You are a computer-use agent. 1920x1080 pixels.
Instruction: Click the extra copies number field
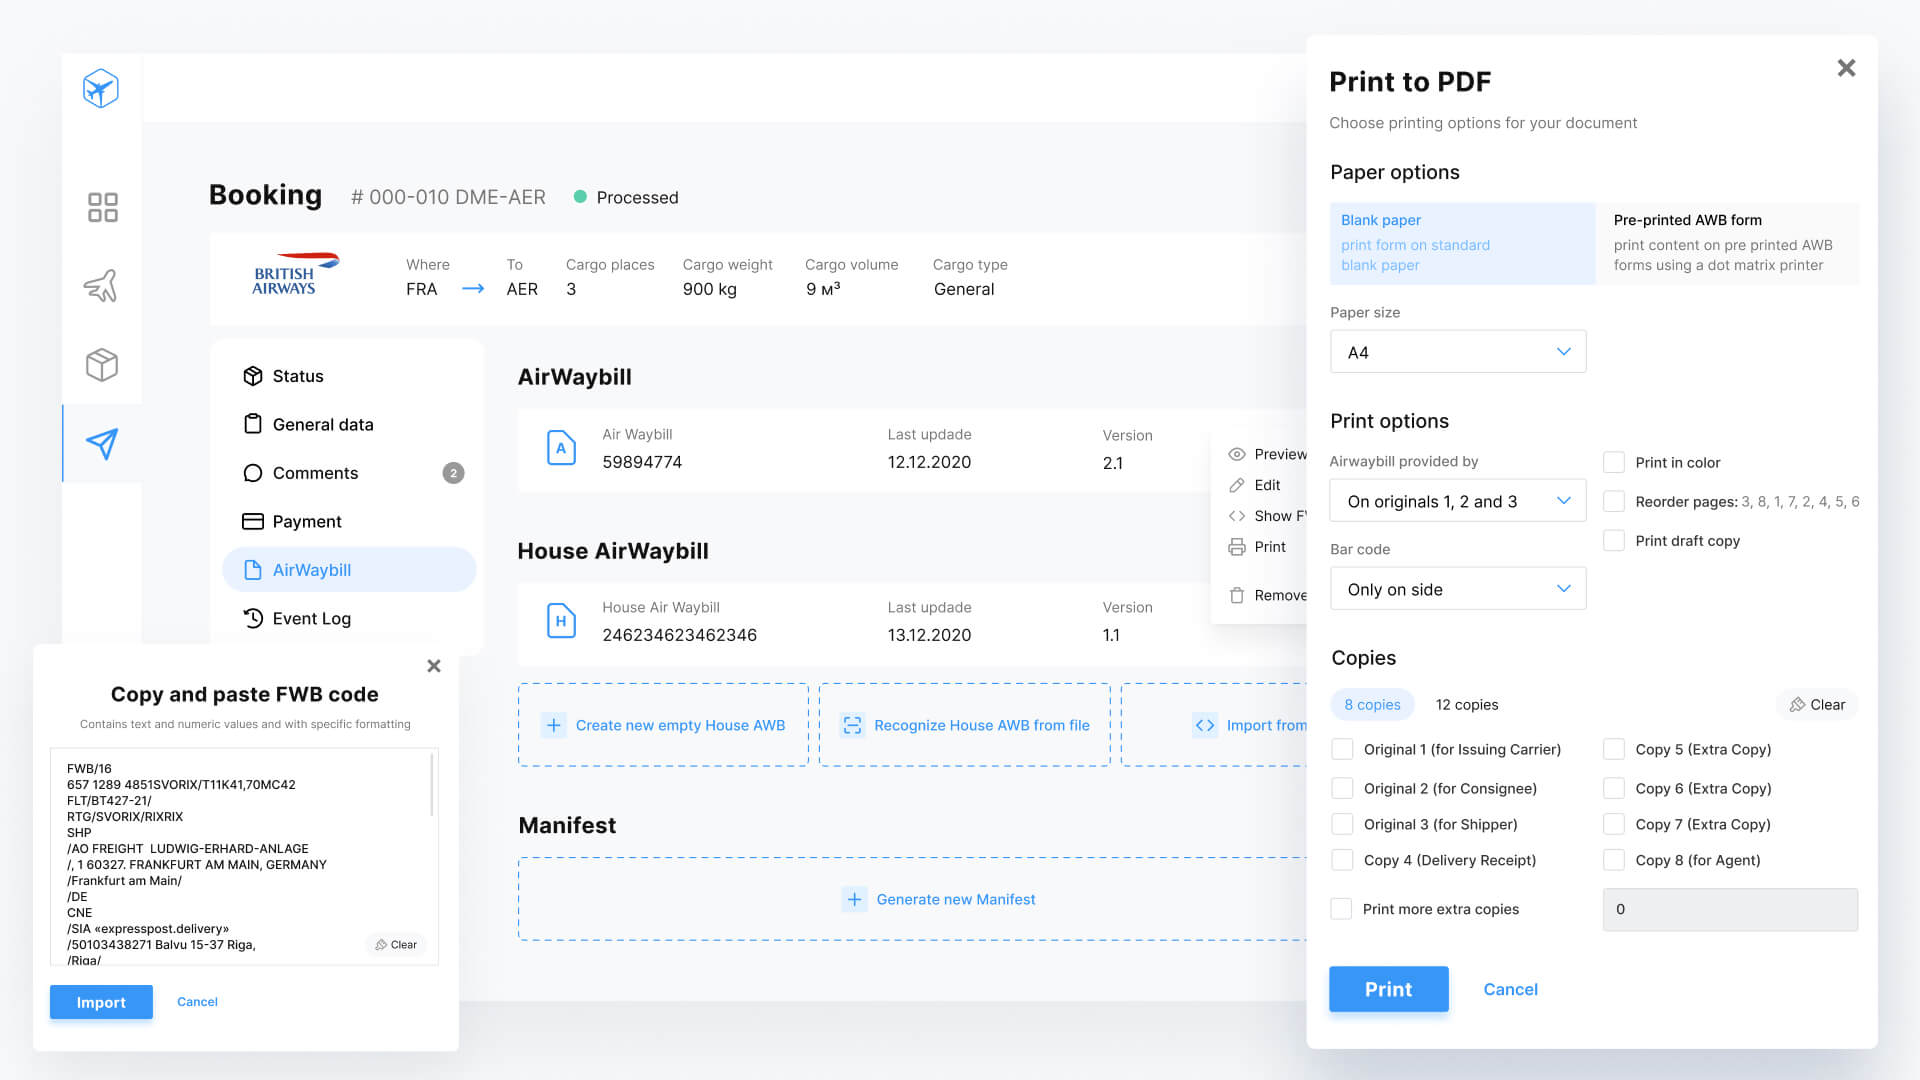click(x=1729, y=909)
